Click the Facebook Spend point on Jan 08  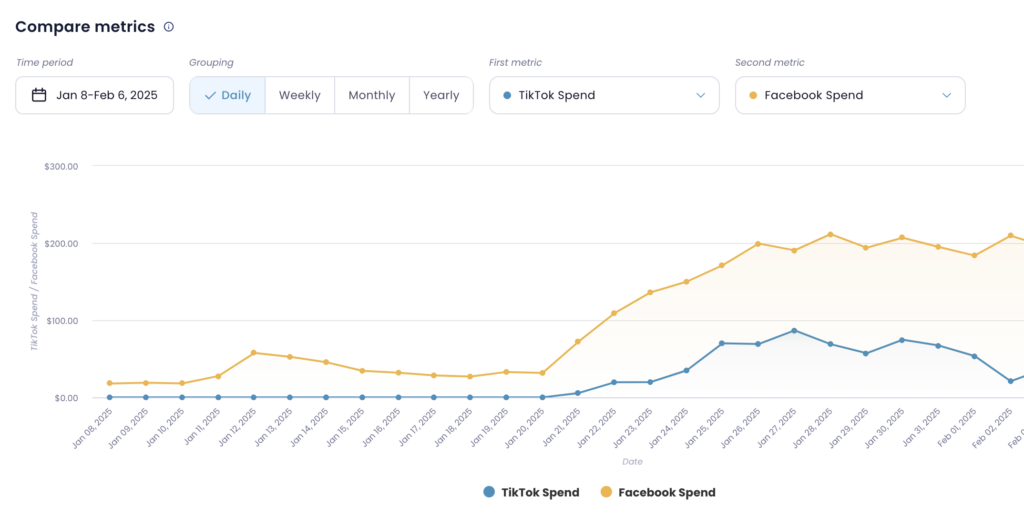coord(109,384)
